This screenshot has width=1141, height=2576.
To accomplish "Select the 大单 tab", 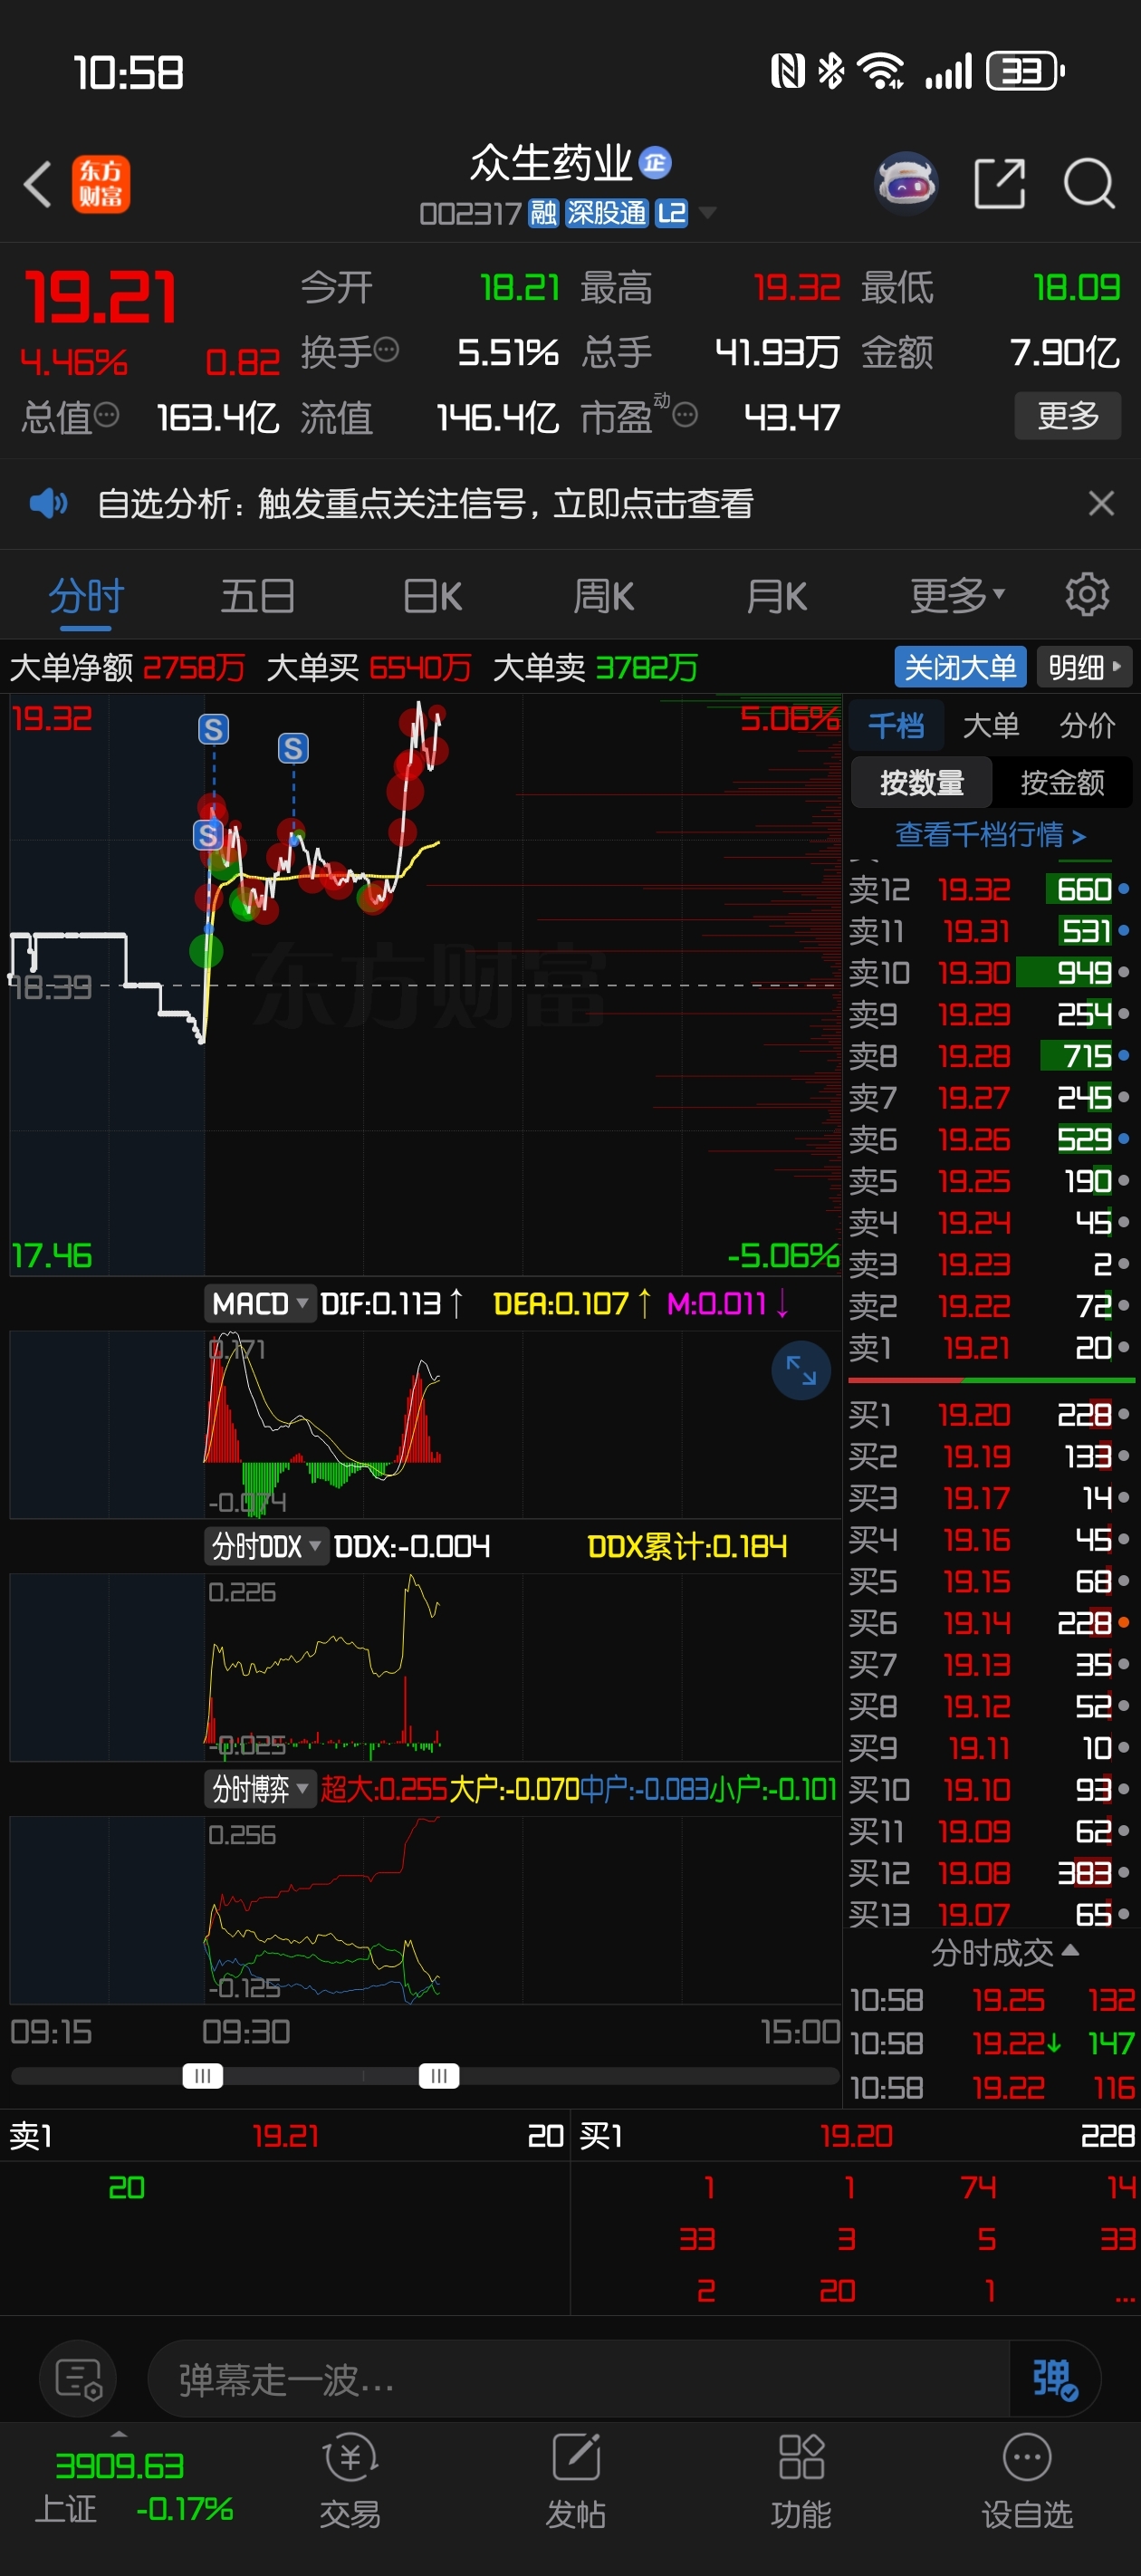I will tap(990, 725).
